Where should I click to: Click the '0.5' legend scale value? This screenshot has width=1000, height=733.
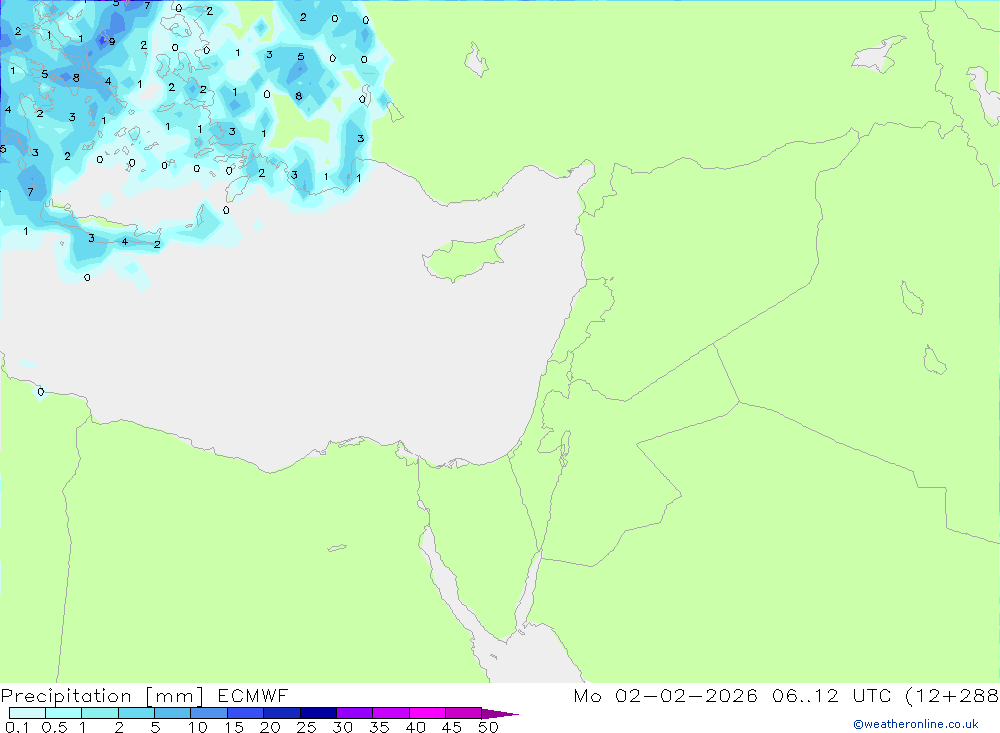[54, 727]
